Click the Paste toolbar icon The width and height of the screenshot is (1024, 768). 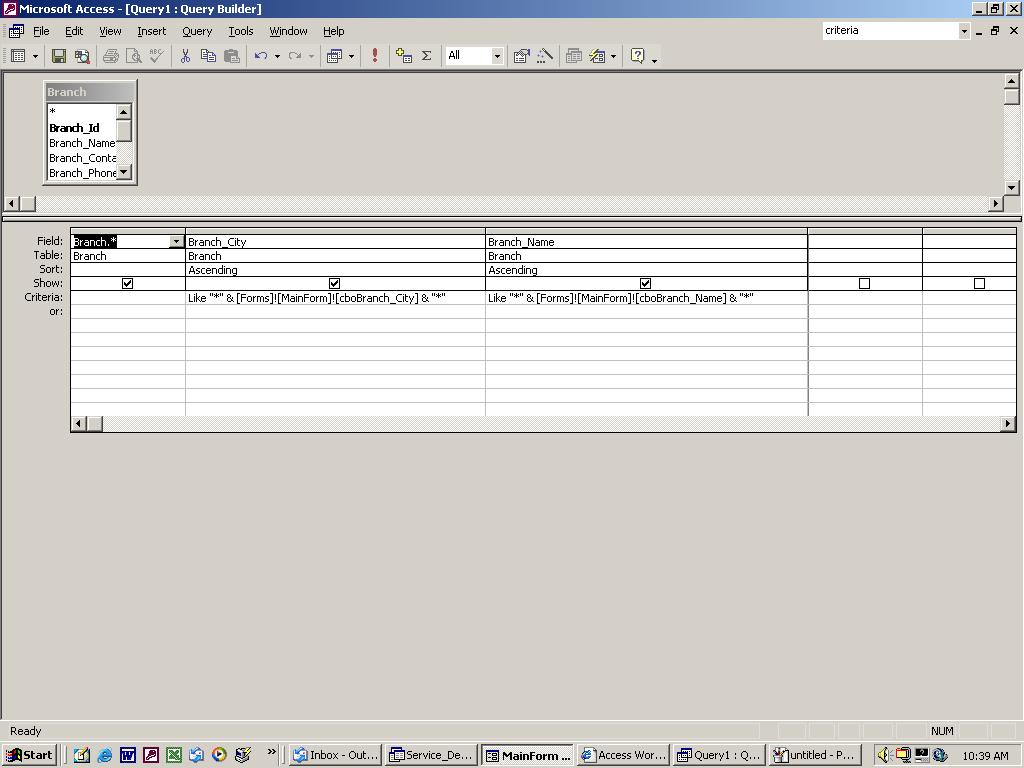coord(232,56)
